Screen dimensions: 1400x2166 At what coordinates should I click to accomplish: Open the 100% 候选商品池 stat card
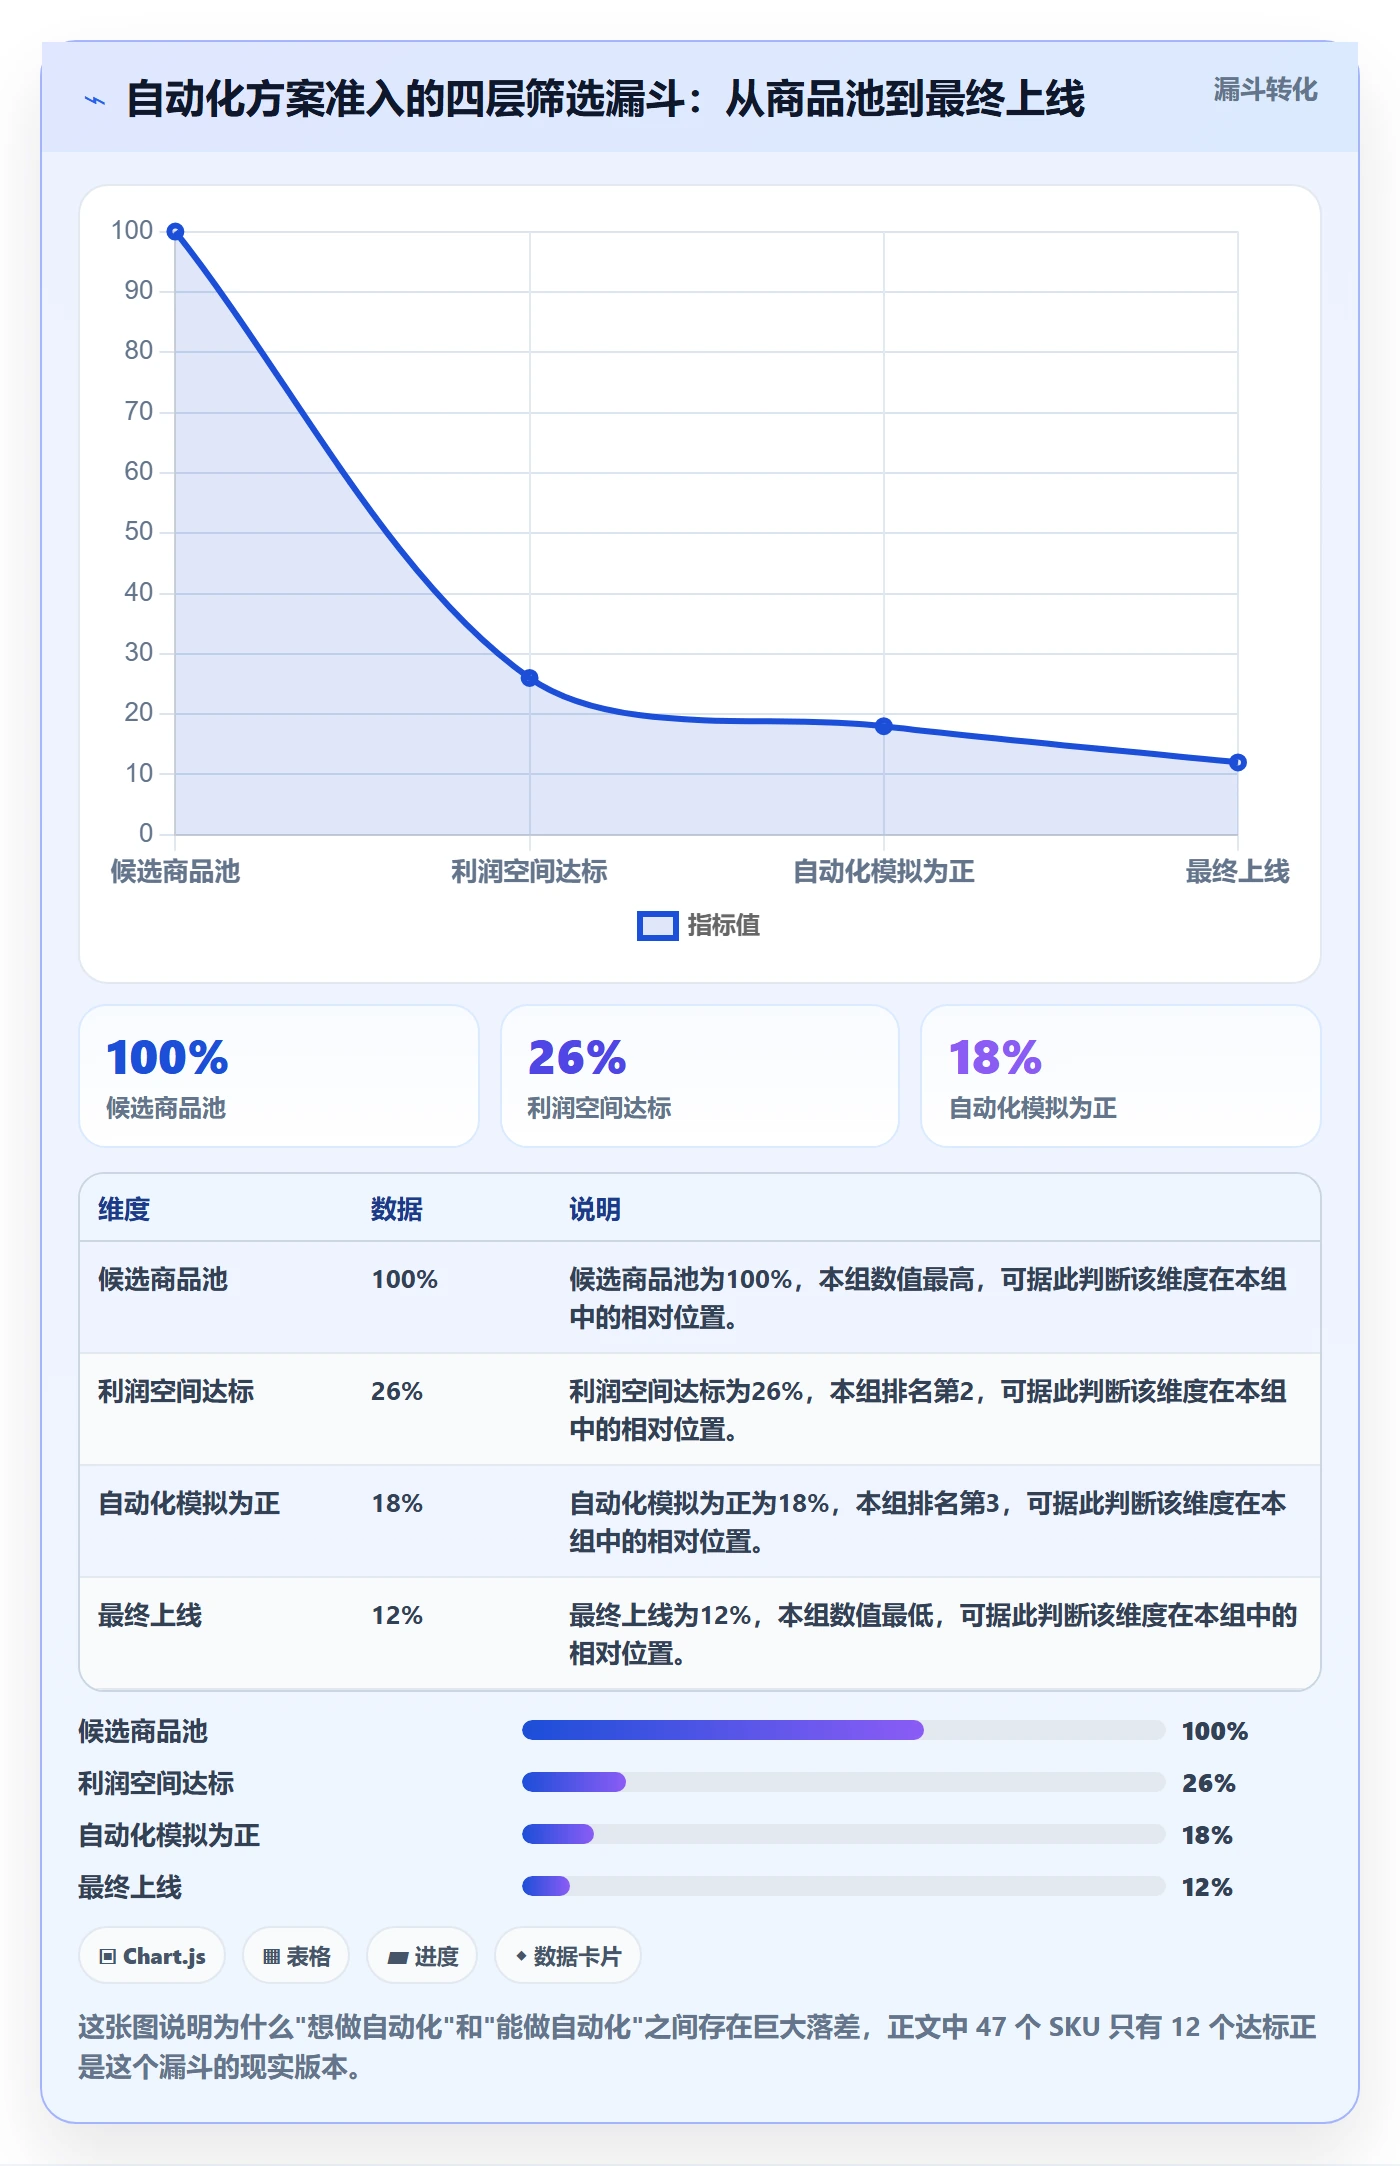pos(279,1076)
